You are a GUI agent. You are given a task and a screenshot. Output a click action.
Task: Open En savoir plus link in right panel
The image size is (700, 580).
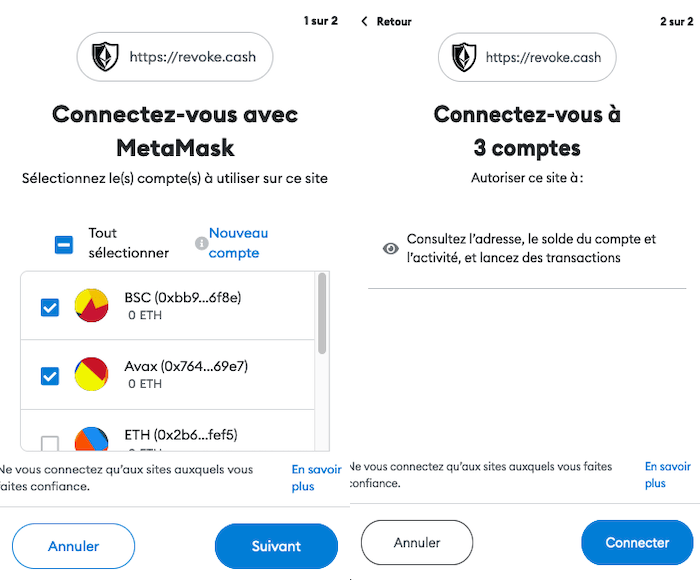(667, 475)
